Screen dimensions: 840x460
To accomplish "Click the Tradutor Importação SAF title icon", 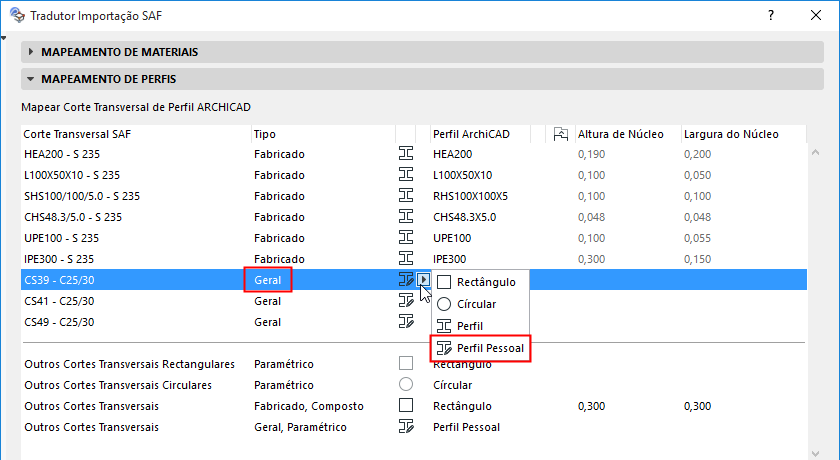I will coord(17,15).
